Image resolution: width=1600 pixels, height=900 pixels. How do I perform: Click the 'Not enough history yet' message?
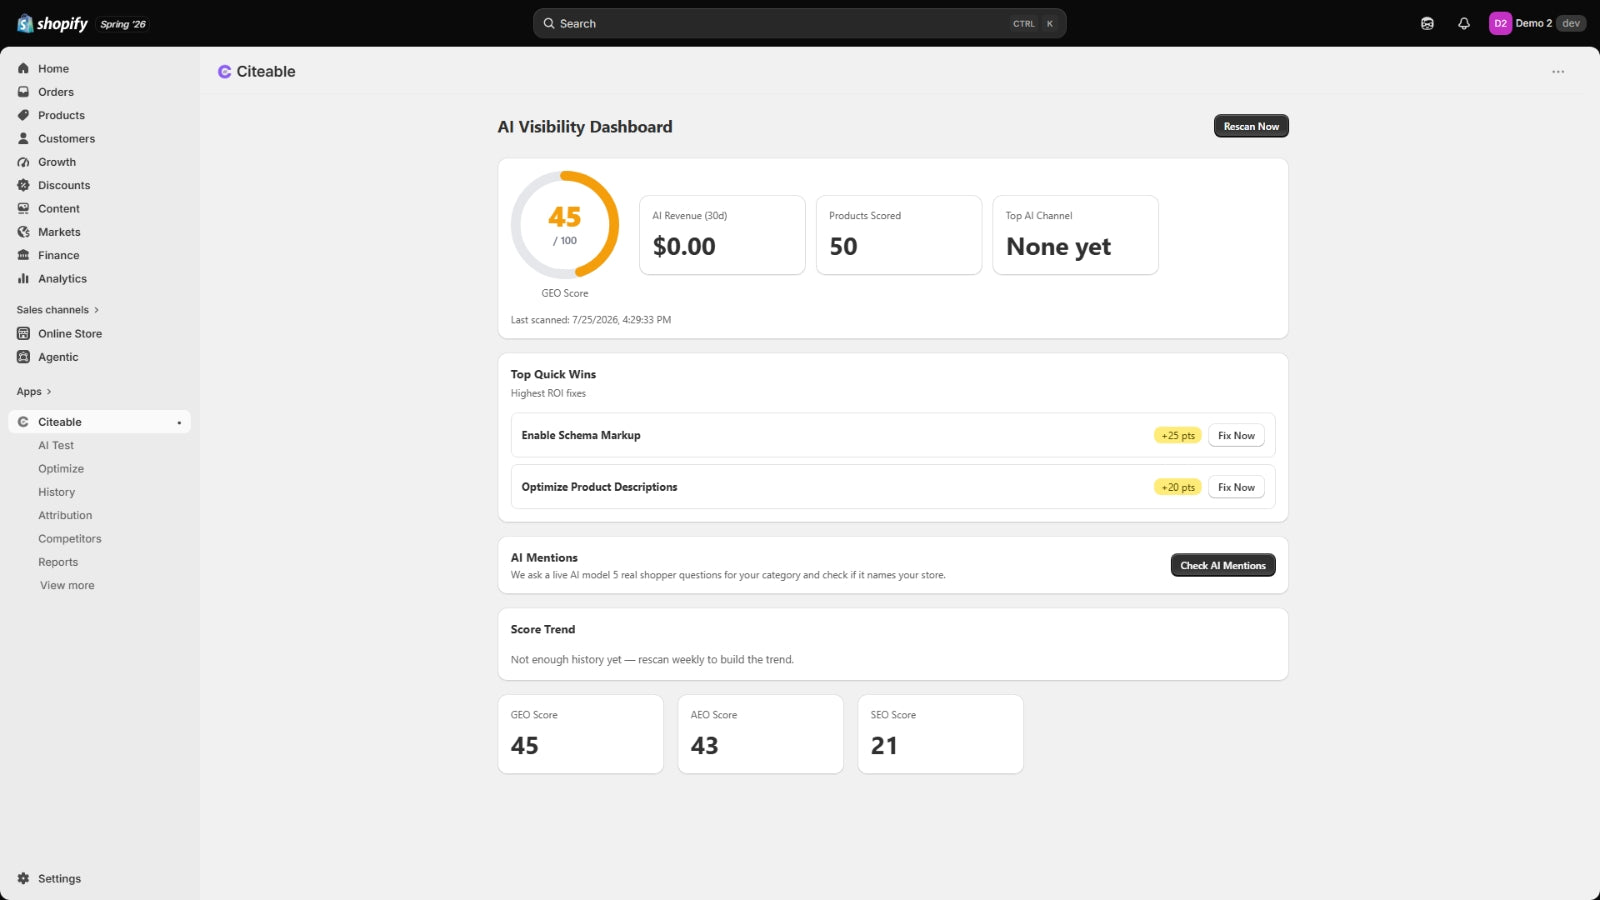(652, 660)
